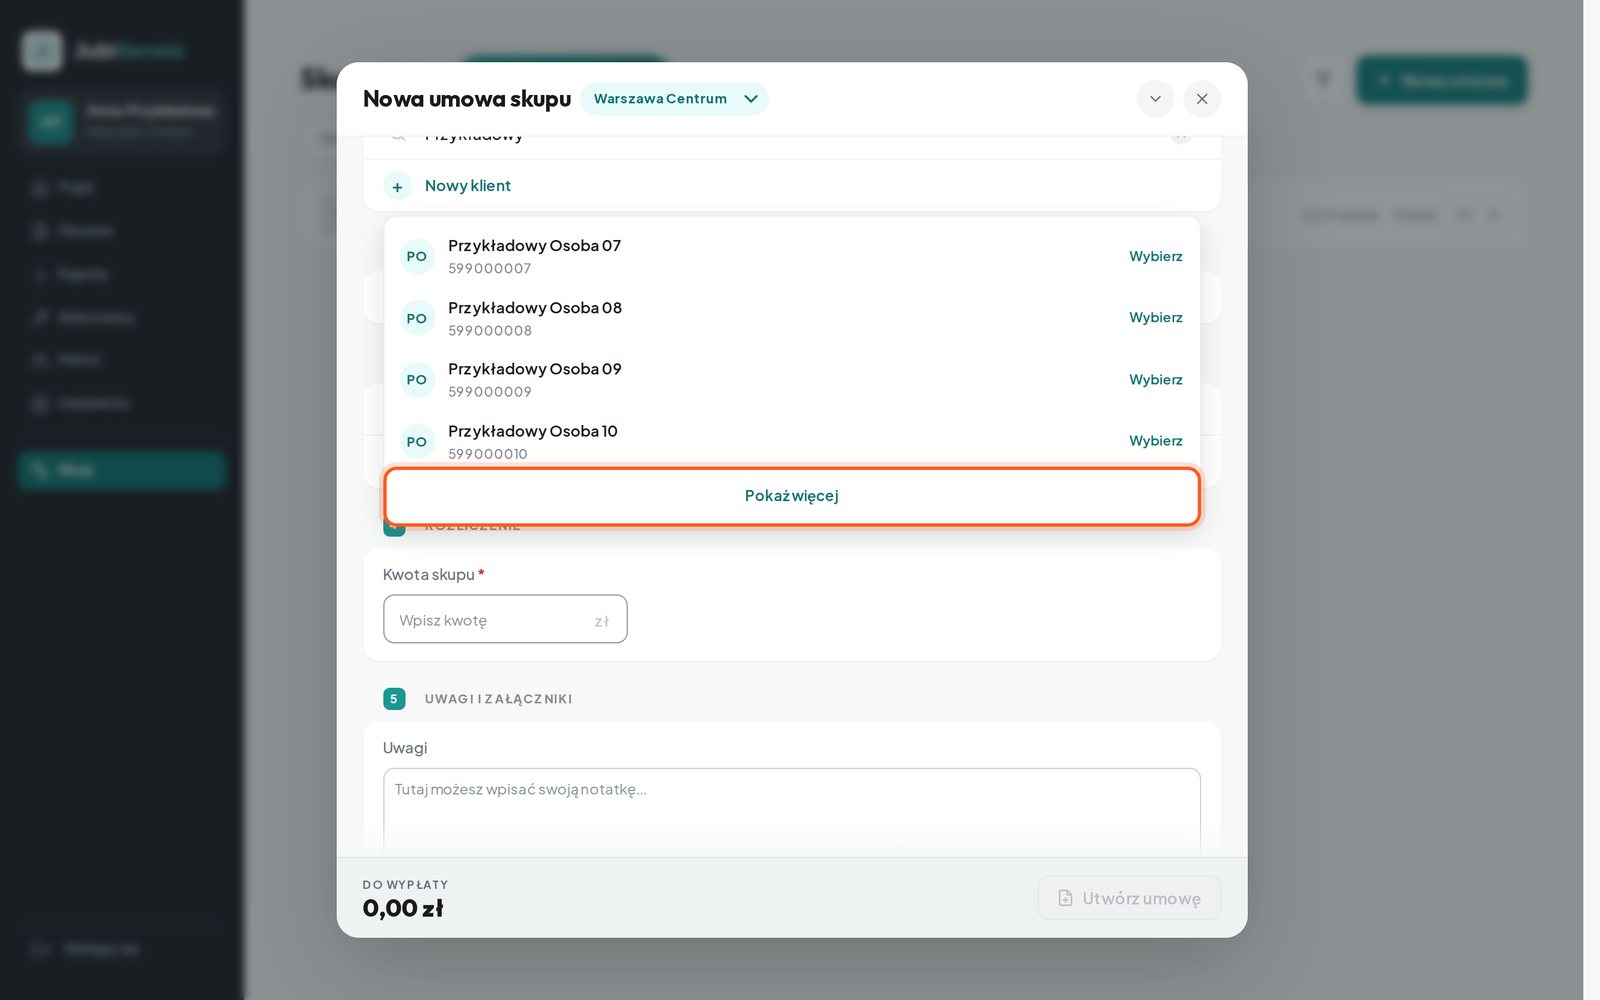
Task: Focus the Uwagi notes text area
Action: [792, 810]
